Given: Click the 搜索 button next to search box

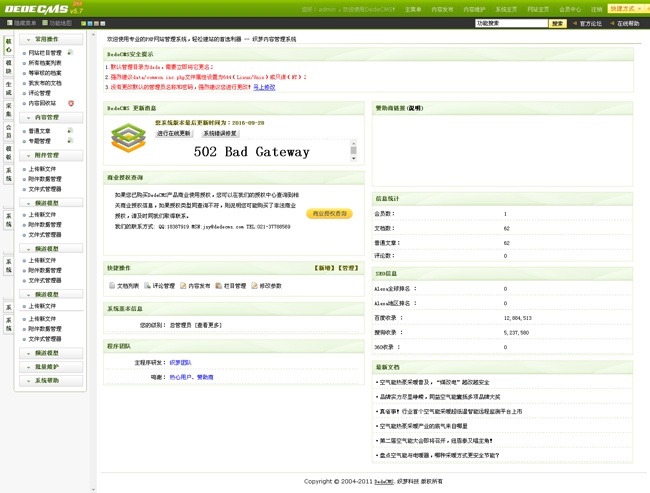Looking at the screenshot, I should [x=558, y=24].
